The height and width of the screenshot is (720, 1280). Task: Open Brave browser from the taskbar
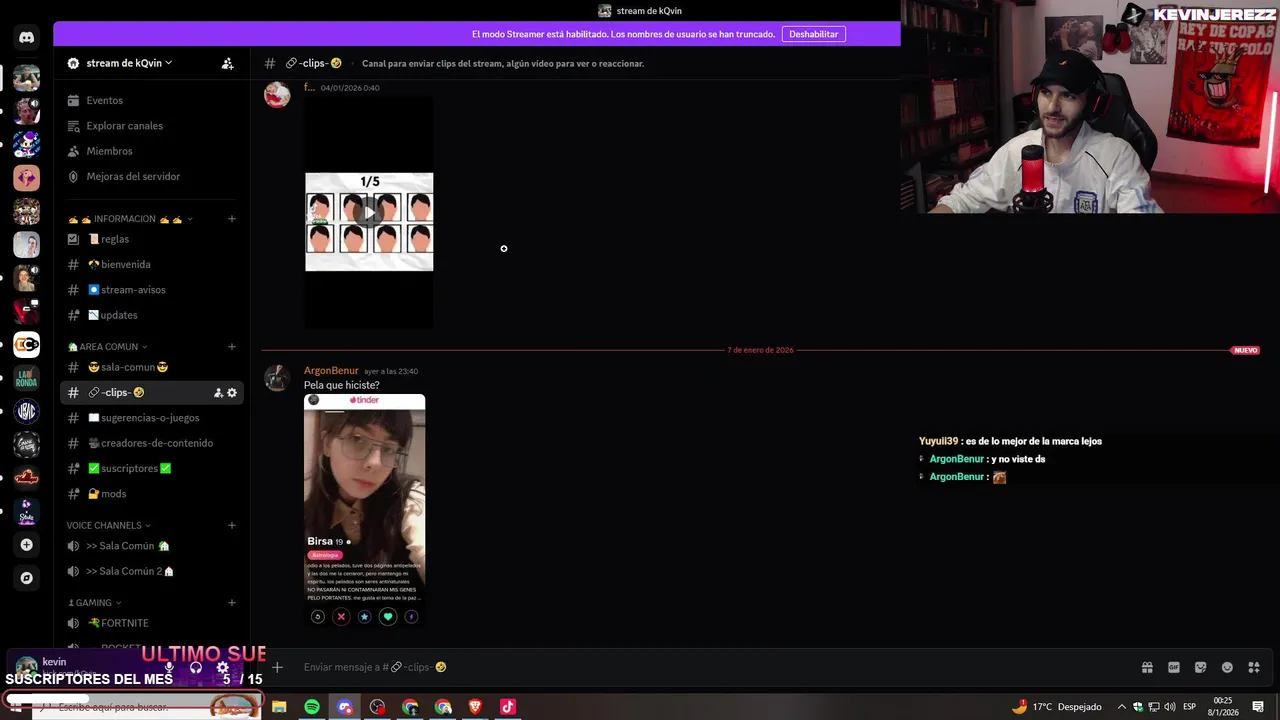tap(475, 707)
